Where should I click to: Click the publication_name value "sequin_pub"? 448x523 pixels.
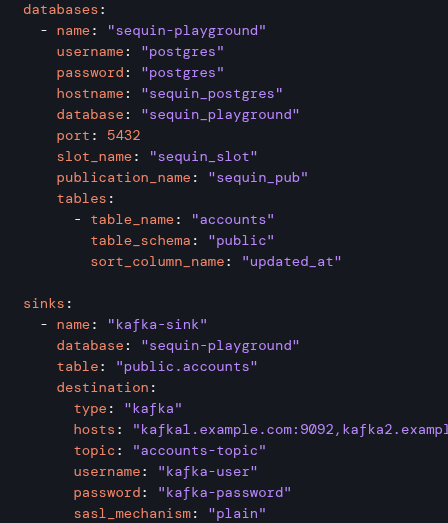pyautogui.click(x=258, y=178)
